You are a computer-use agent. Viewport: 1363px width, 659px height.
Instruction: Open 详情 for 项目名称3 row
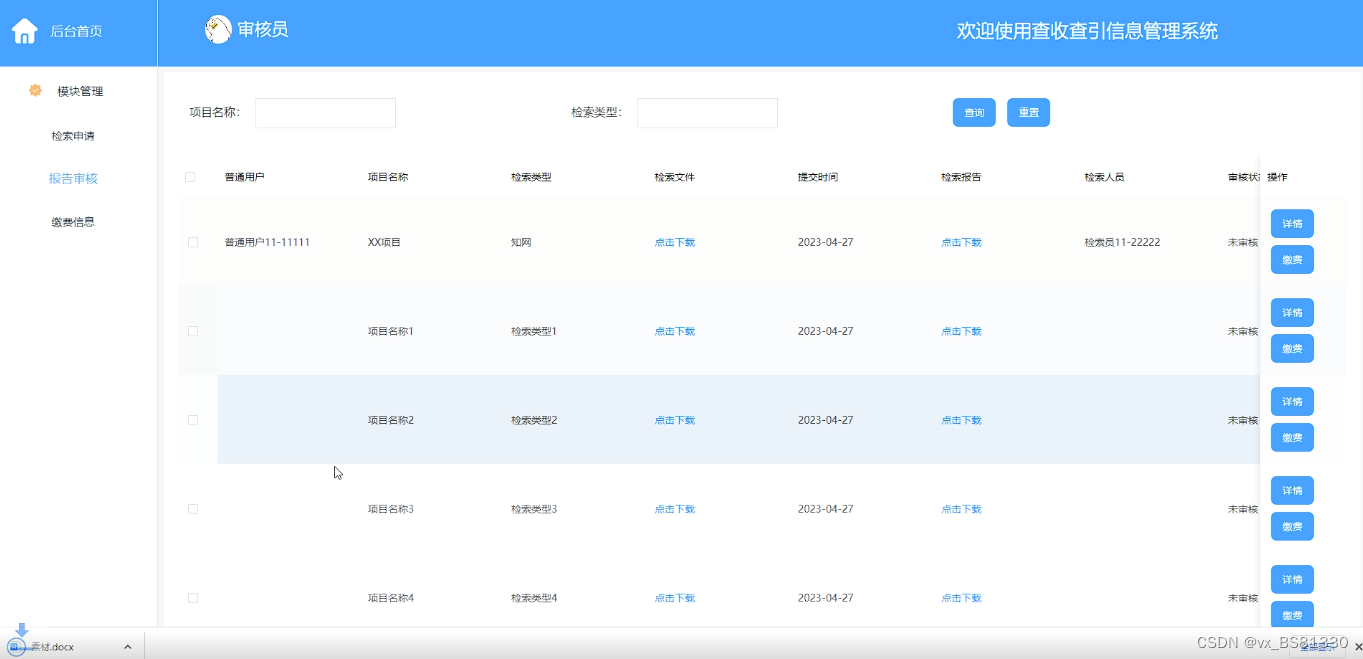(1292, 491)
